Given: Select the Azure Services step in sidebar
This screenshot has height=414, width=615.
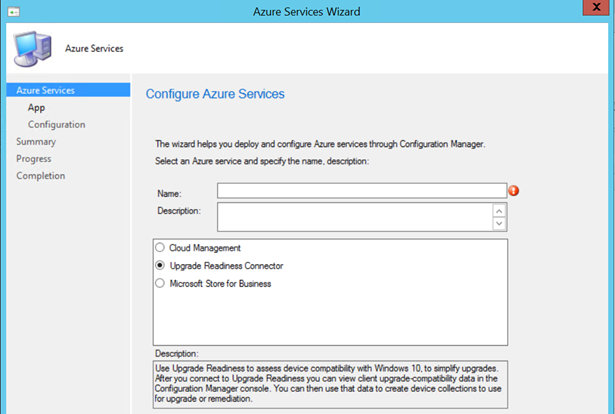Looking at the screenshot, I should (x=68, y=90).
